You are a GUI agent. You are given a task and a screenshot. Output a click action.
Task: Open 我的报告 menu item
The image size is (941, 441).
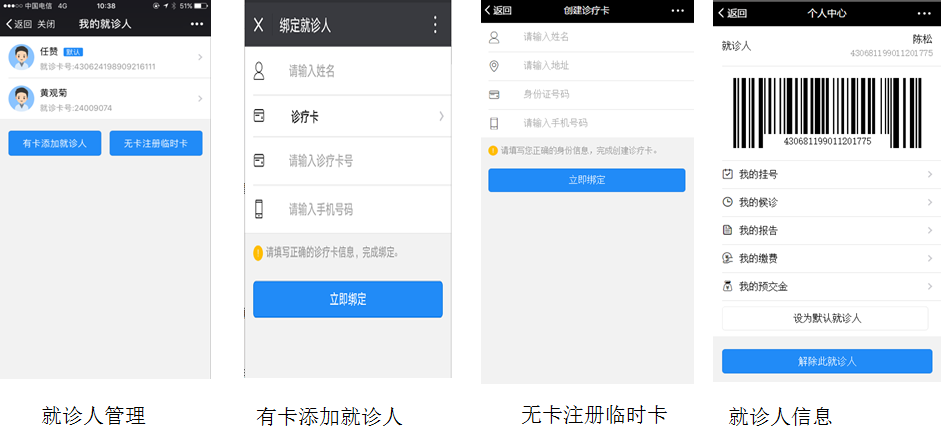(827, 230)
